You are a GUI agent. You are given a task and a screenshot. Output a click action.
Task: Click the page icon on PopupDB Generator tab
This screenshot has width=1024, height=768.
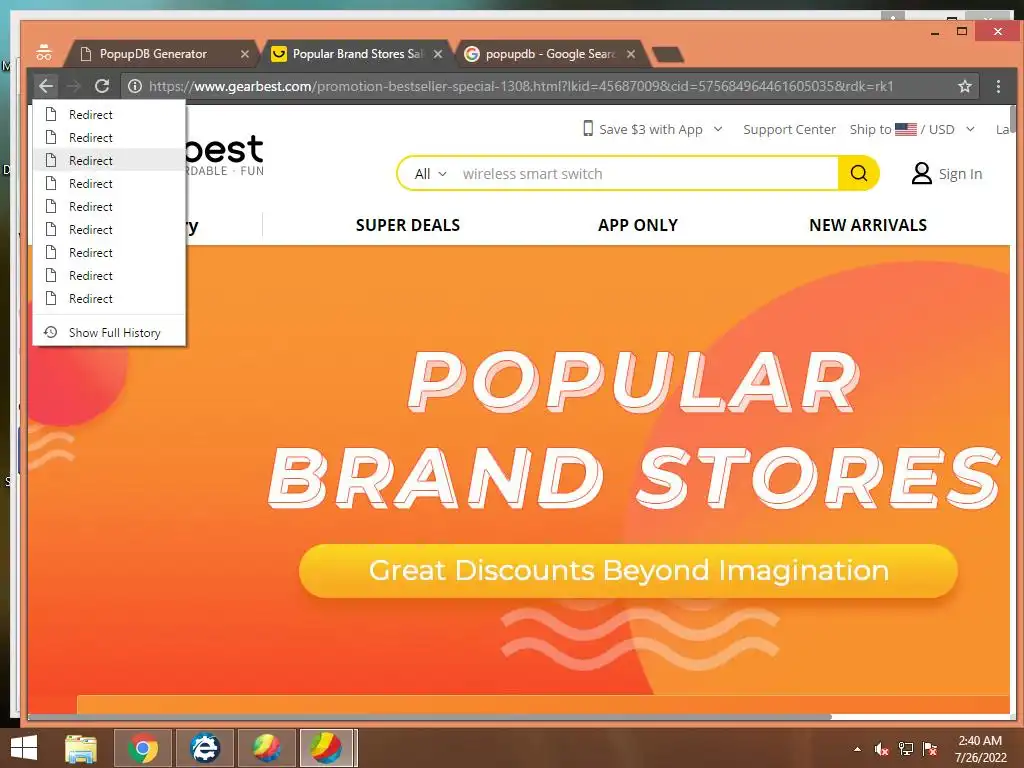(85, 54)
